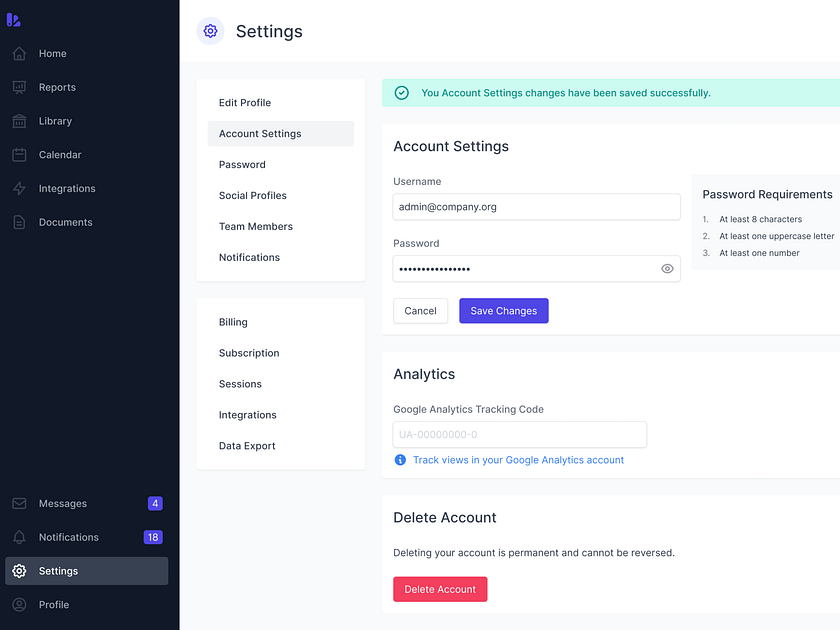
Task: Open the Social Profiles tab
Action: click(281, 196)
